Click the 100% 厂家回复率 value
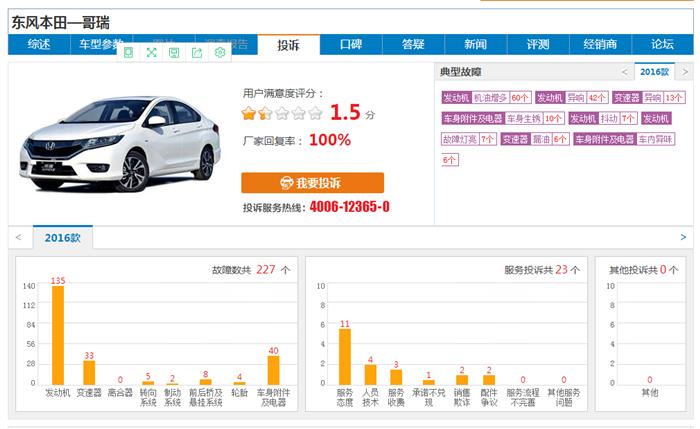 pyautogui.click(x=330, y=140)
